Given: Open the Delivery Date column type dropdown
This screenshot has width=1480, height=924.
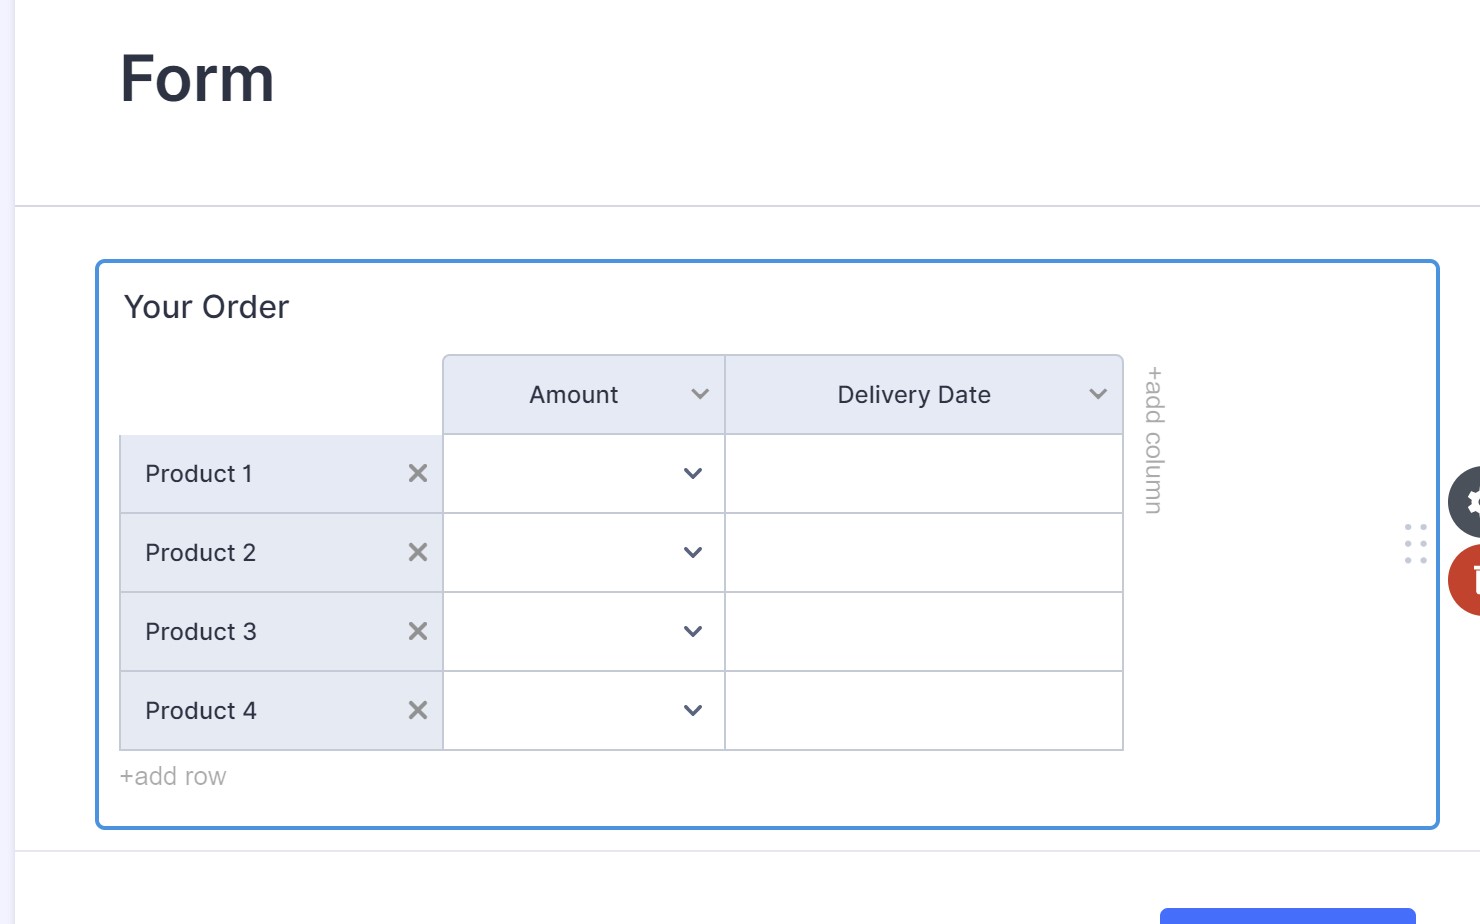Looking at the screenshot, I should pos(1098,395).
